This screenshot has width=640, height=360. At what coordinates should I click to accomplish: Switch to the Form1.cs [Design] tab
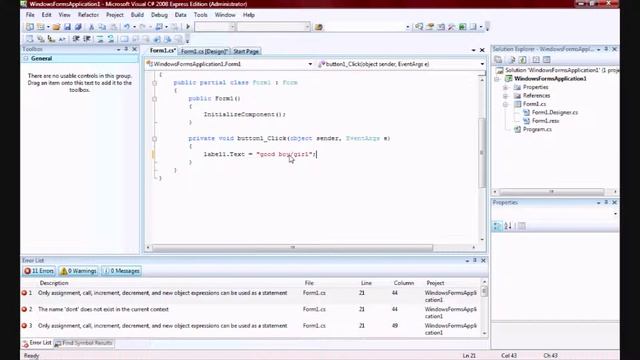(204, 51)
